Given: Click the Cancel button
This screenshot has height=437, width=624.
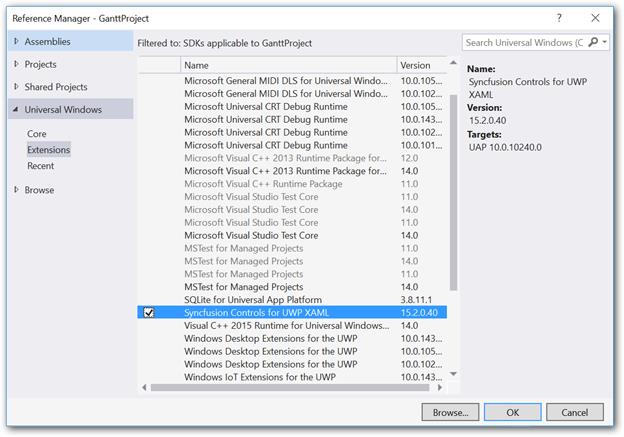Looking at the screenshot, I should tap(575, 412).
